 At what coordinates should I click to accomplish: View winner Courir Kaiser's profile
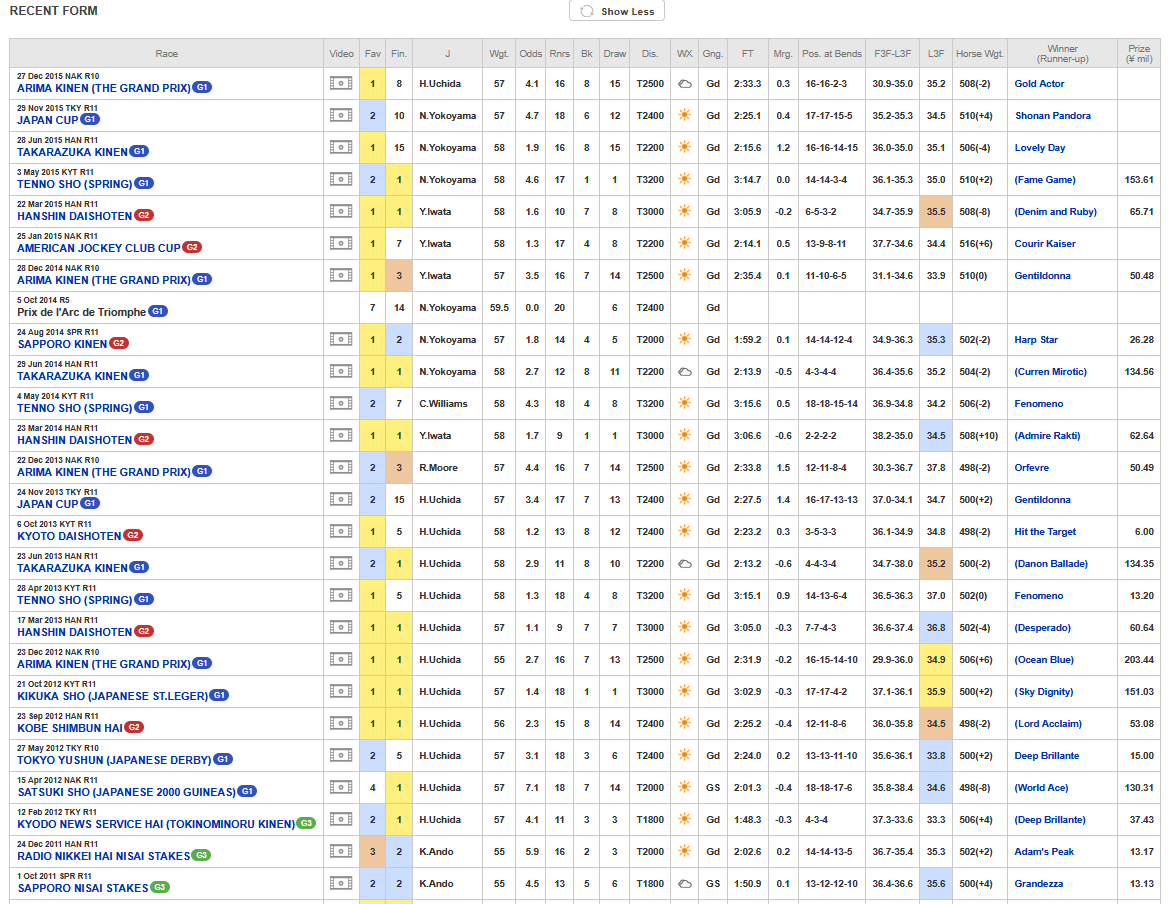pyautogui.click(x=1045, y=244)
